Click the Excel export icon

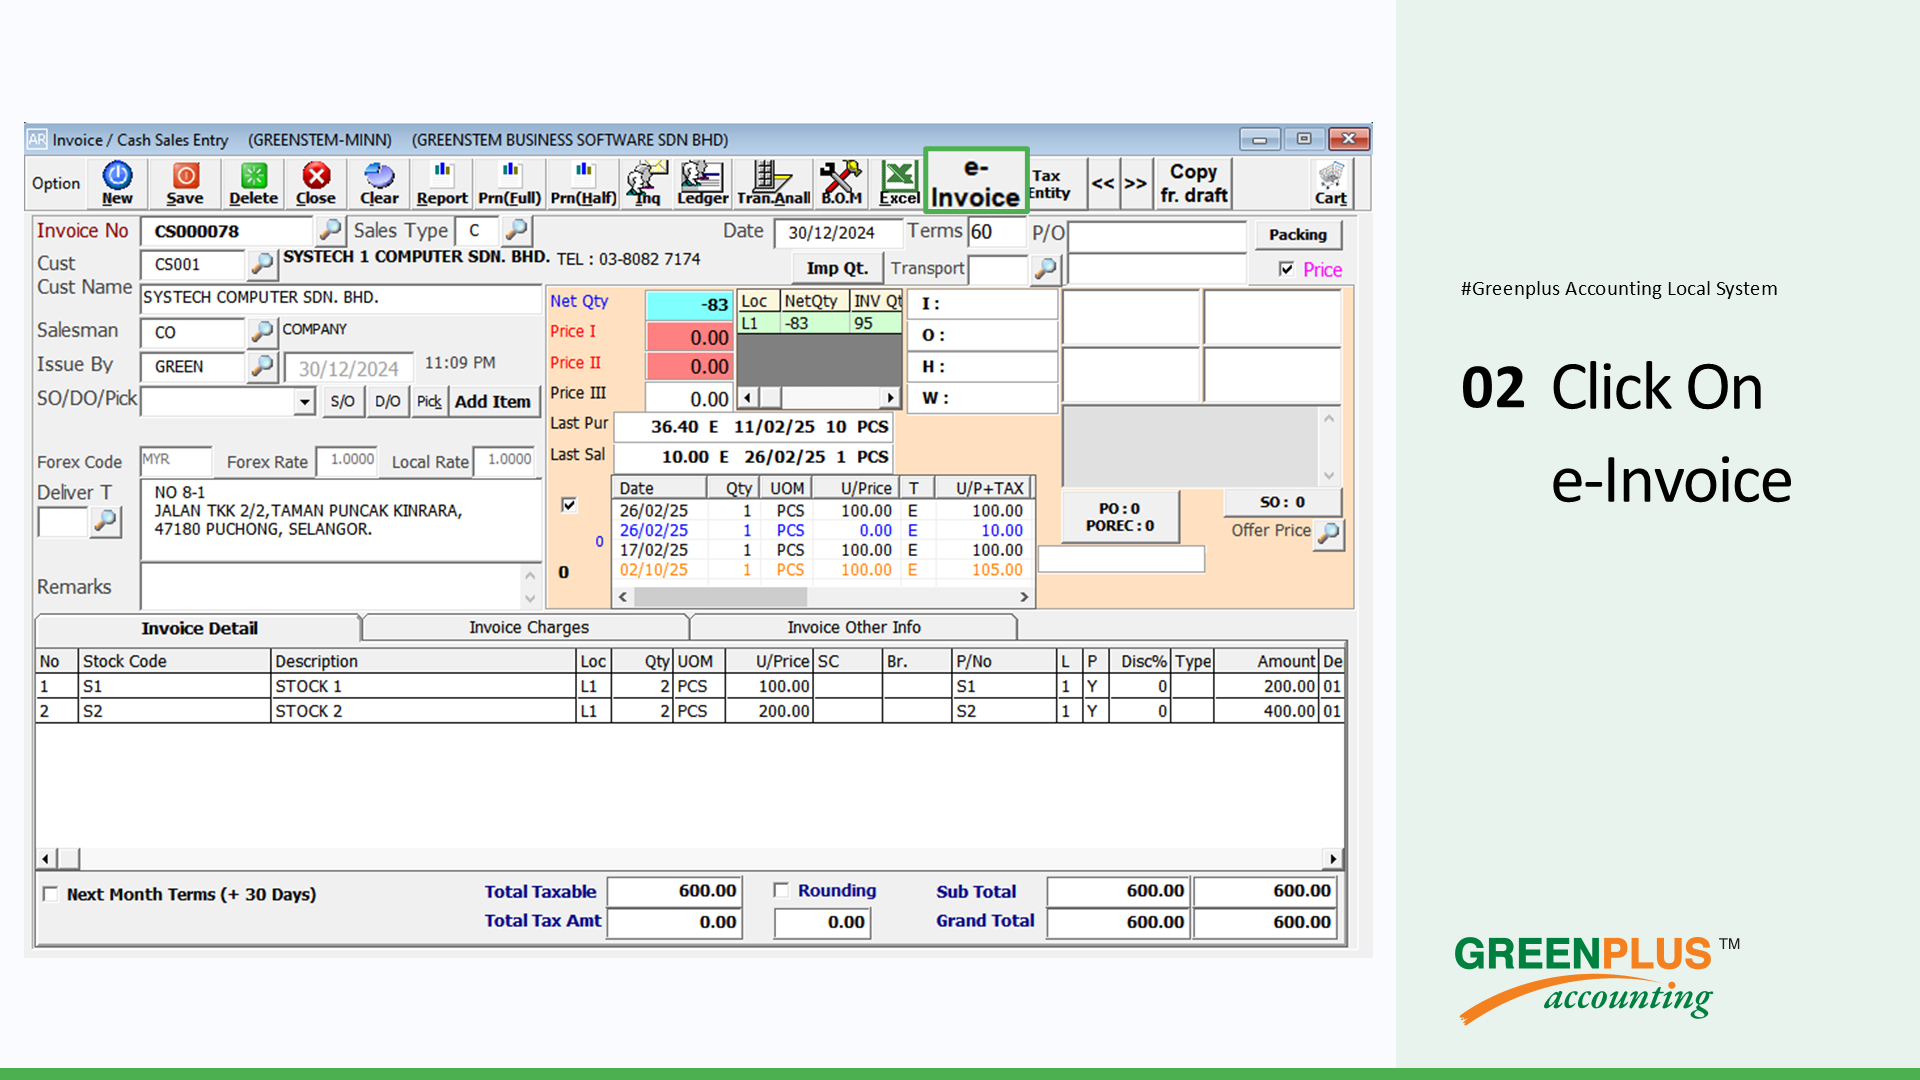(899, 183)
